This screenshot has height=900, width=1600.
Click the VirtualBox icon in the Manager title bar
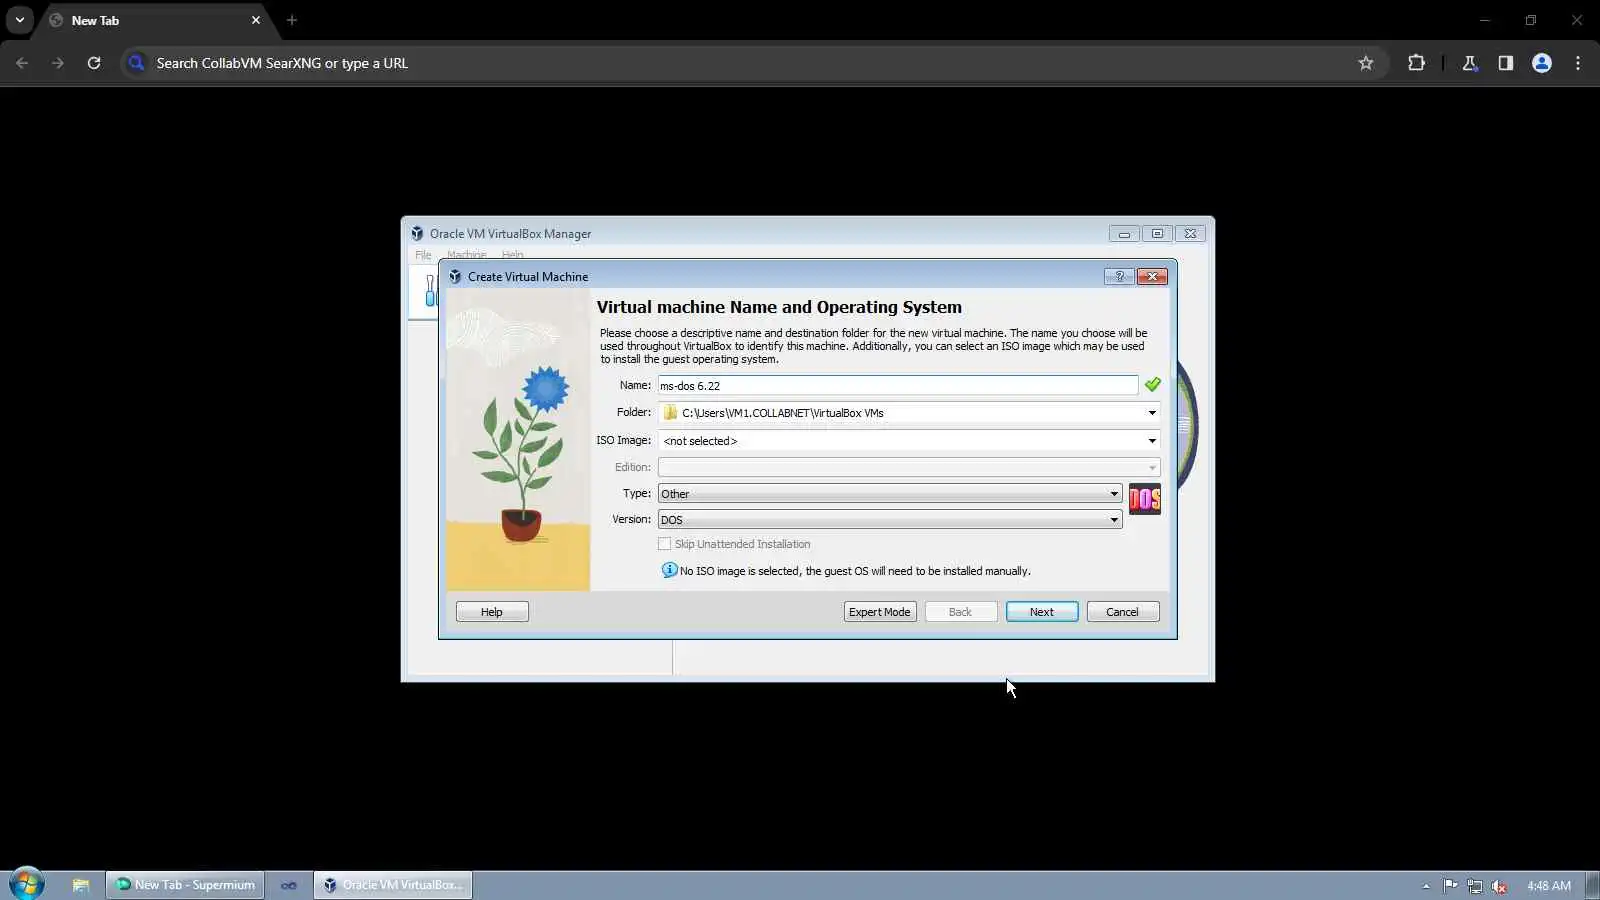tap(417, 233)
